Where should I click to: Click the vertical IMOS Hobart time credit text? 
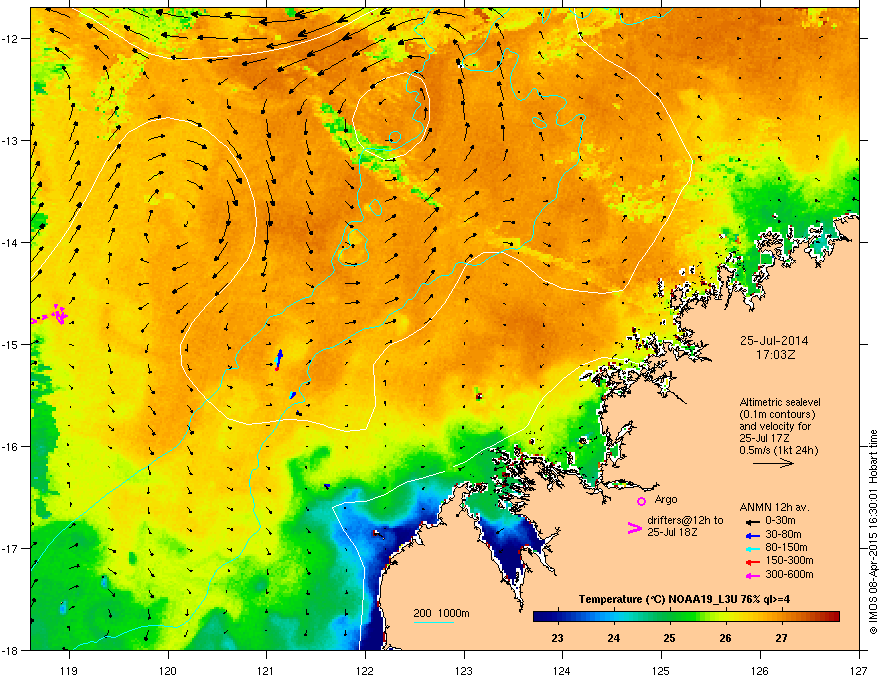tap(873, 532)
